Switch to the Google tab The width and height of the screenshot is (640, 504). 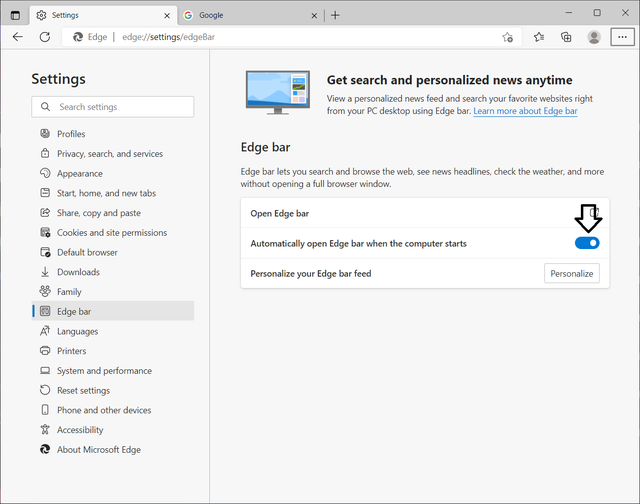pos(250,16)
